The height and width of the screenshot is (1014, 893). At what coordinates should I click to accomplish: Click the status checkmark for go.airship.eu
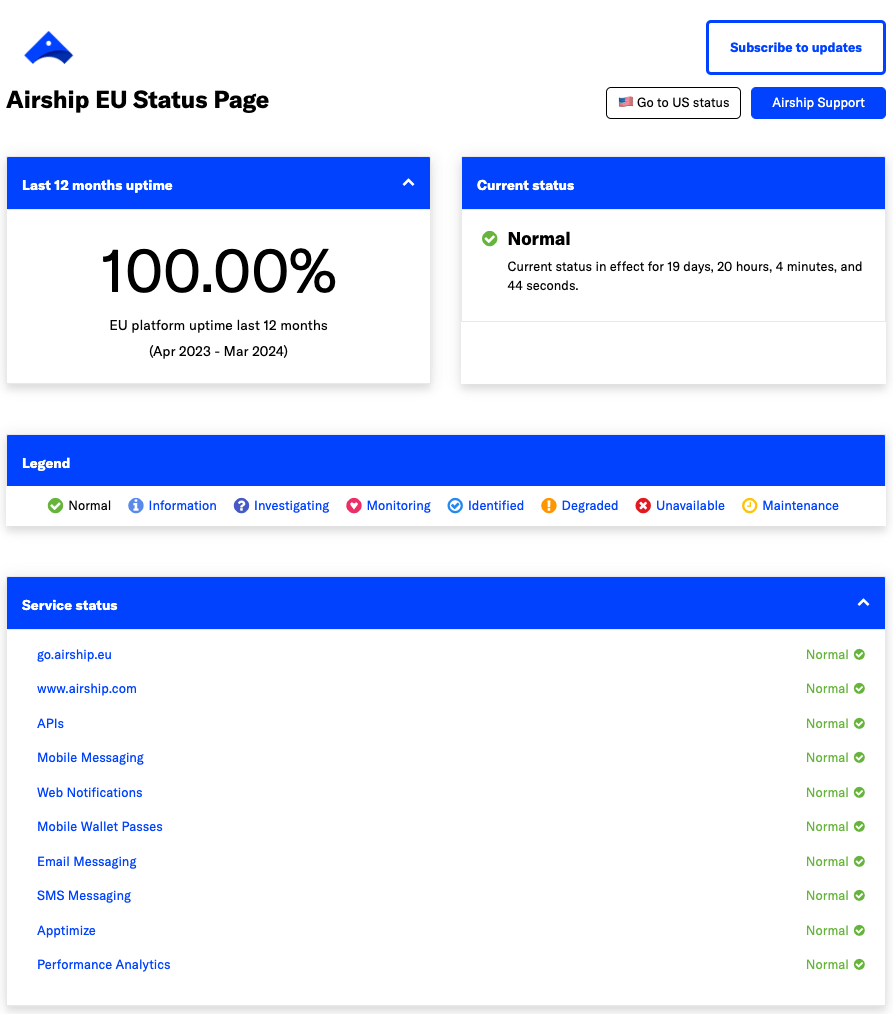858,655
